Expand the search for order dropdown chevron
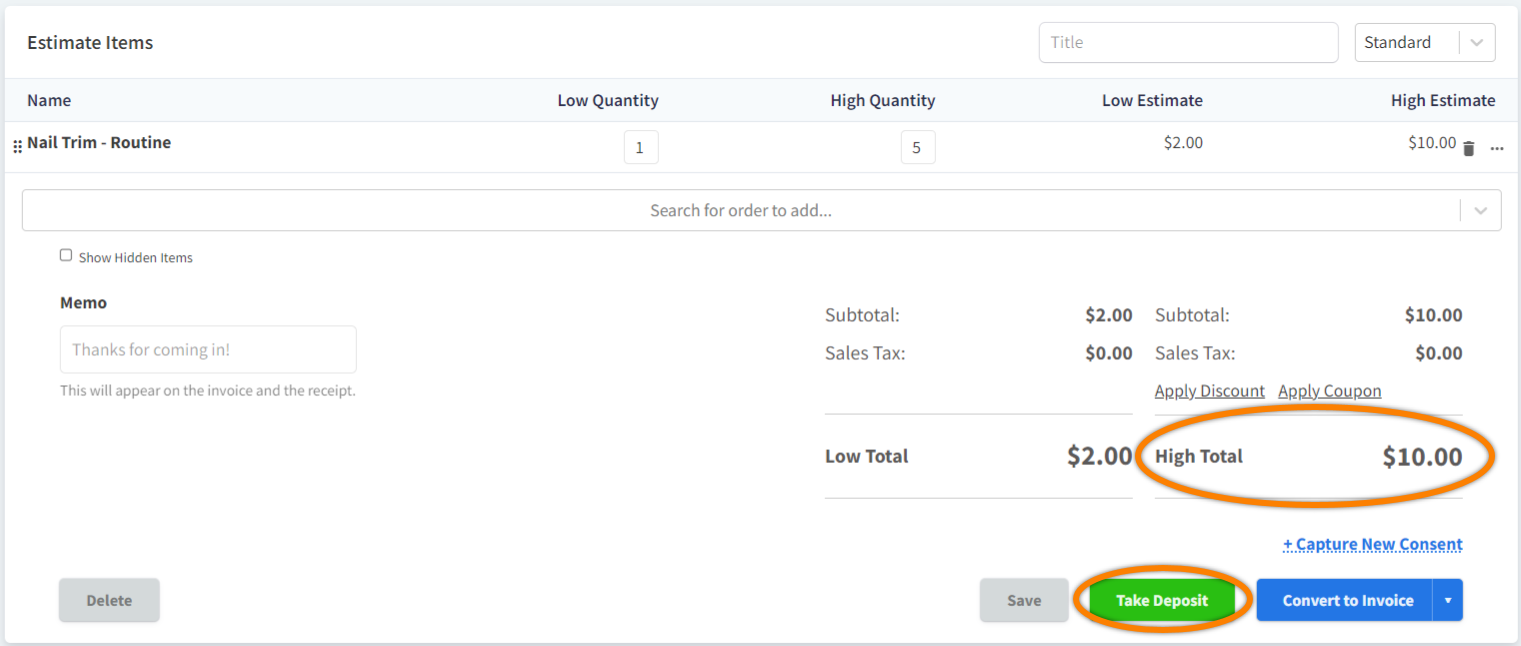The width and height of the screenshot is (1521, 646). click(x=1480, y=210)
